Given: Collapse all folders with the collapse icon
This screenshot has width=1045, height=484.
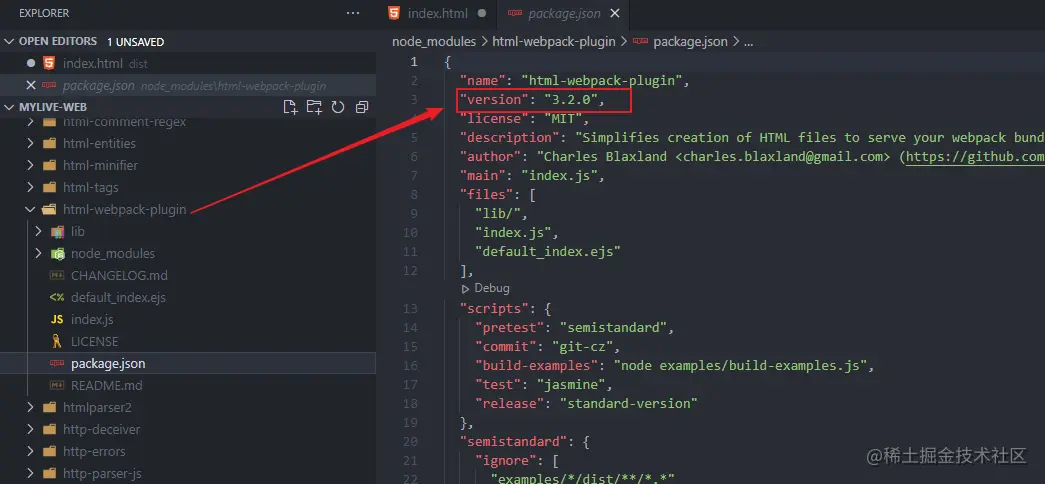Looking at the screenshot, I should pos(362,107).
